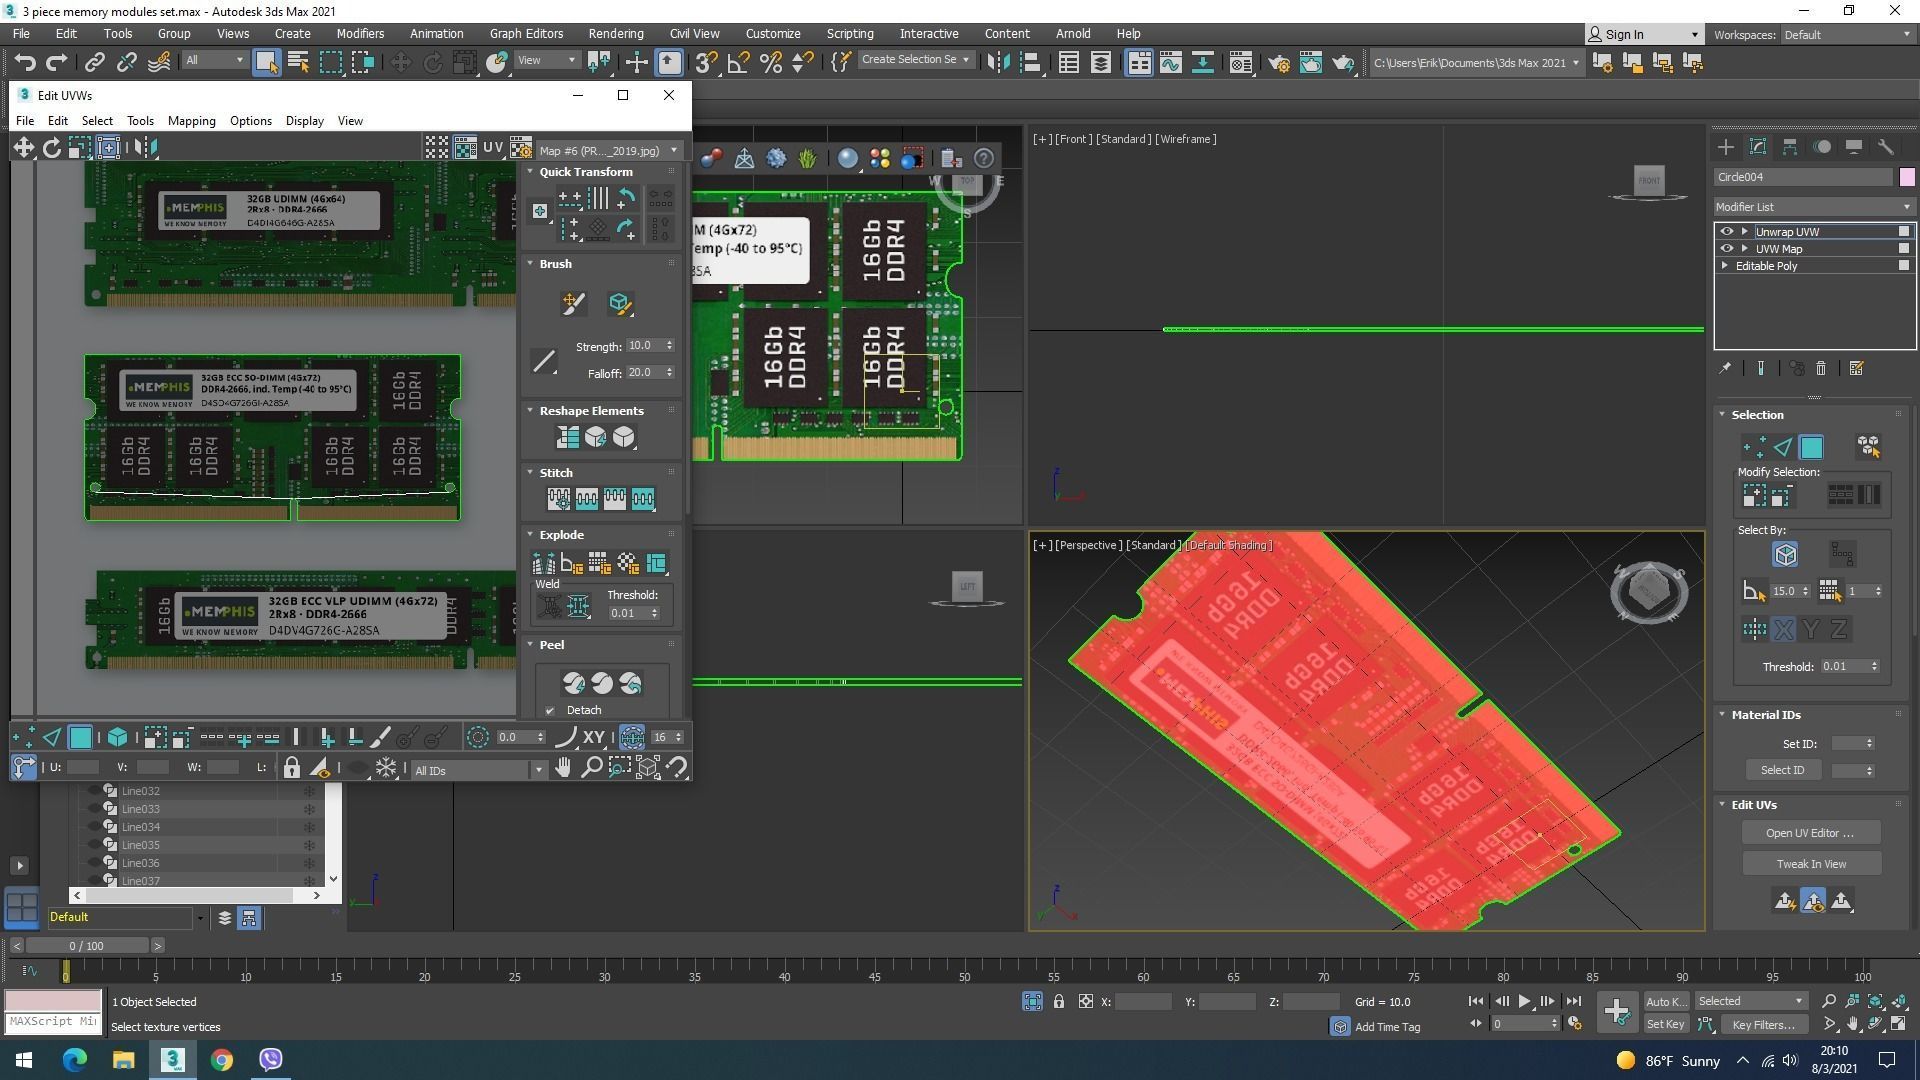Toggle Set Key mode button
The height and width of the screenshot is (1080, 1920).
(x=1666, y=1024)
